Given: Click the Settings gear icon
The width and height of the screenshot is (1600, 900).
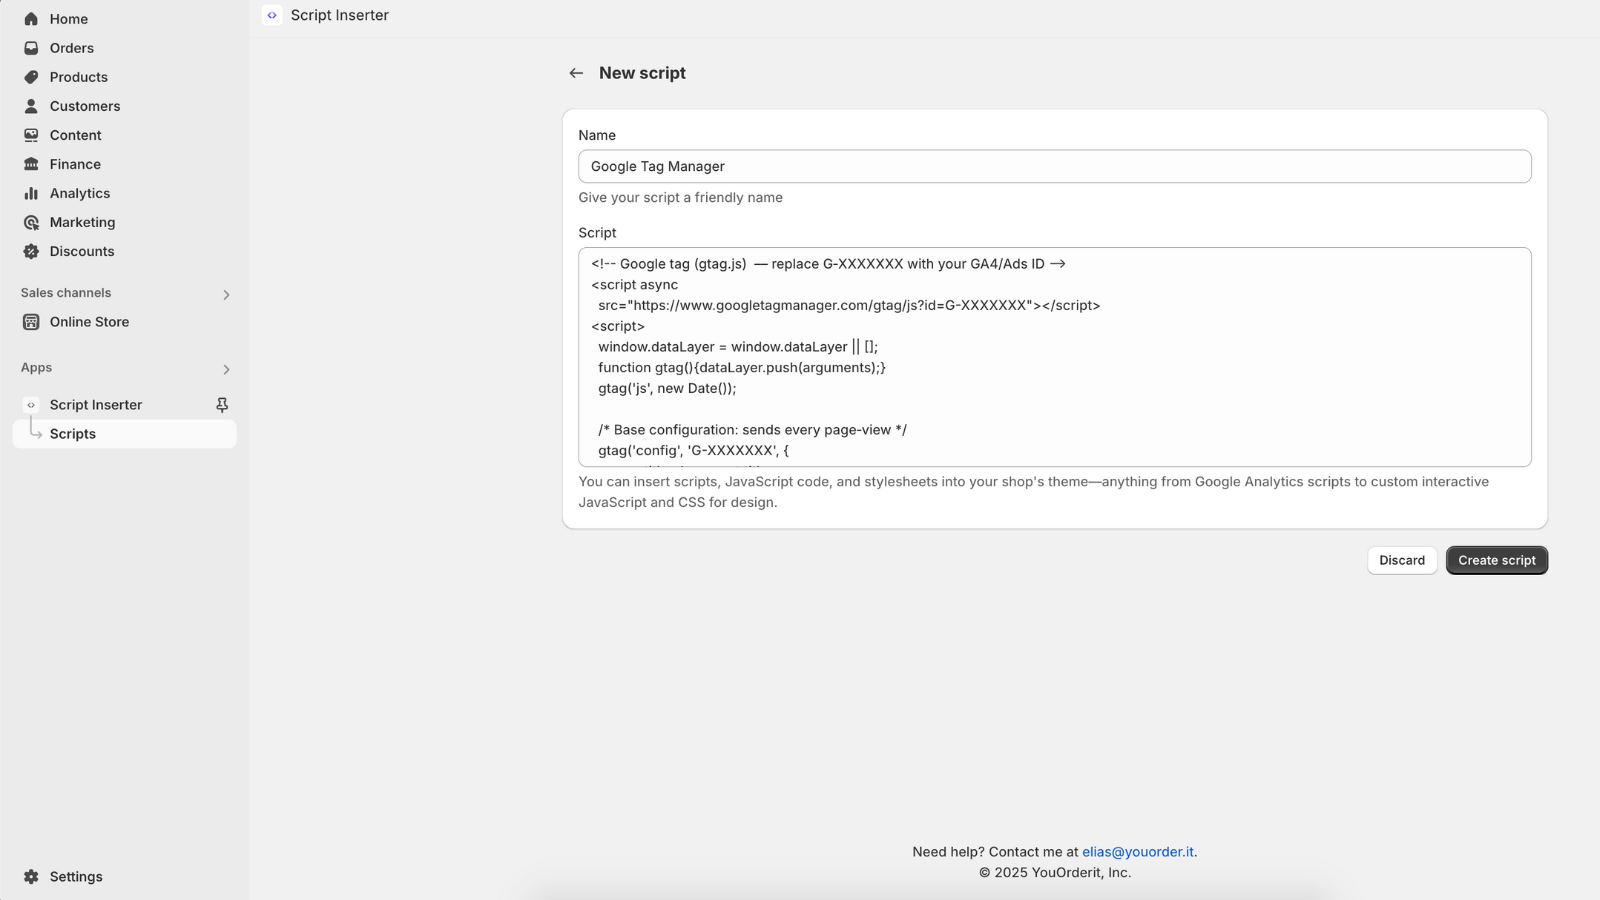Looking at the screenshot, I should coord(31,877).
